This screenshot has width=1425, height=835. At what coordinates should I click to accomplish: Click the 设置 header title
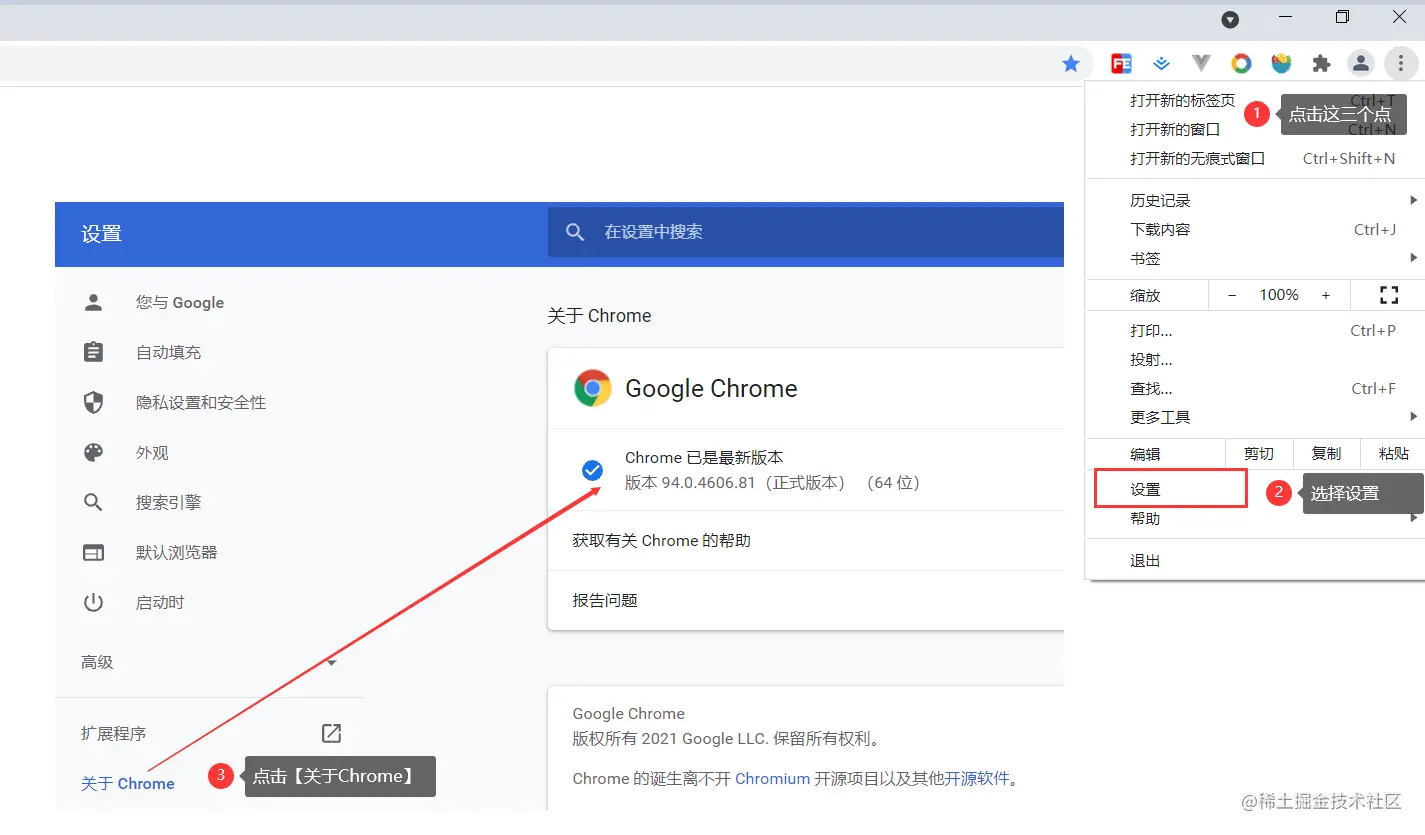tap(101, 234)
